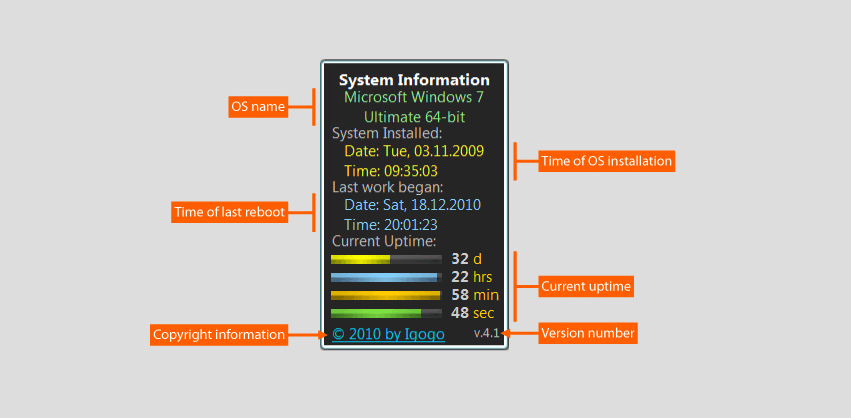The width and height of the screenshot is (851, 418).
Task: Click the Microsoft Windows 7 text
Action: pos(414,98)
